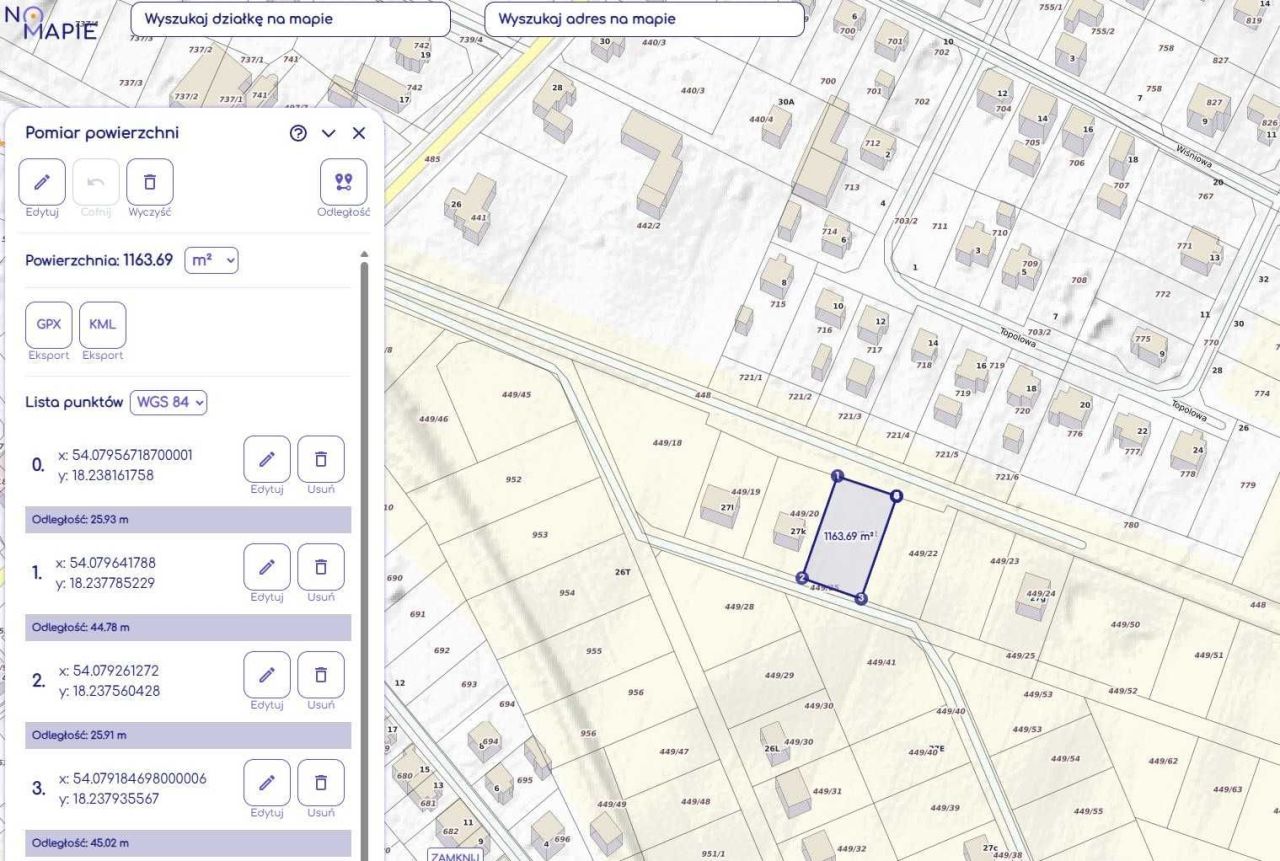Select polygon vertex 0 on the map
Screen dimensions: 1280x861
[x=897, y=495]
